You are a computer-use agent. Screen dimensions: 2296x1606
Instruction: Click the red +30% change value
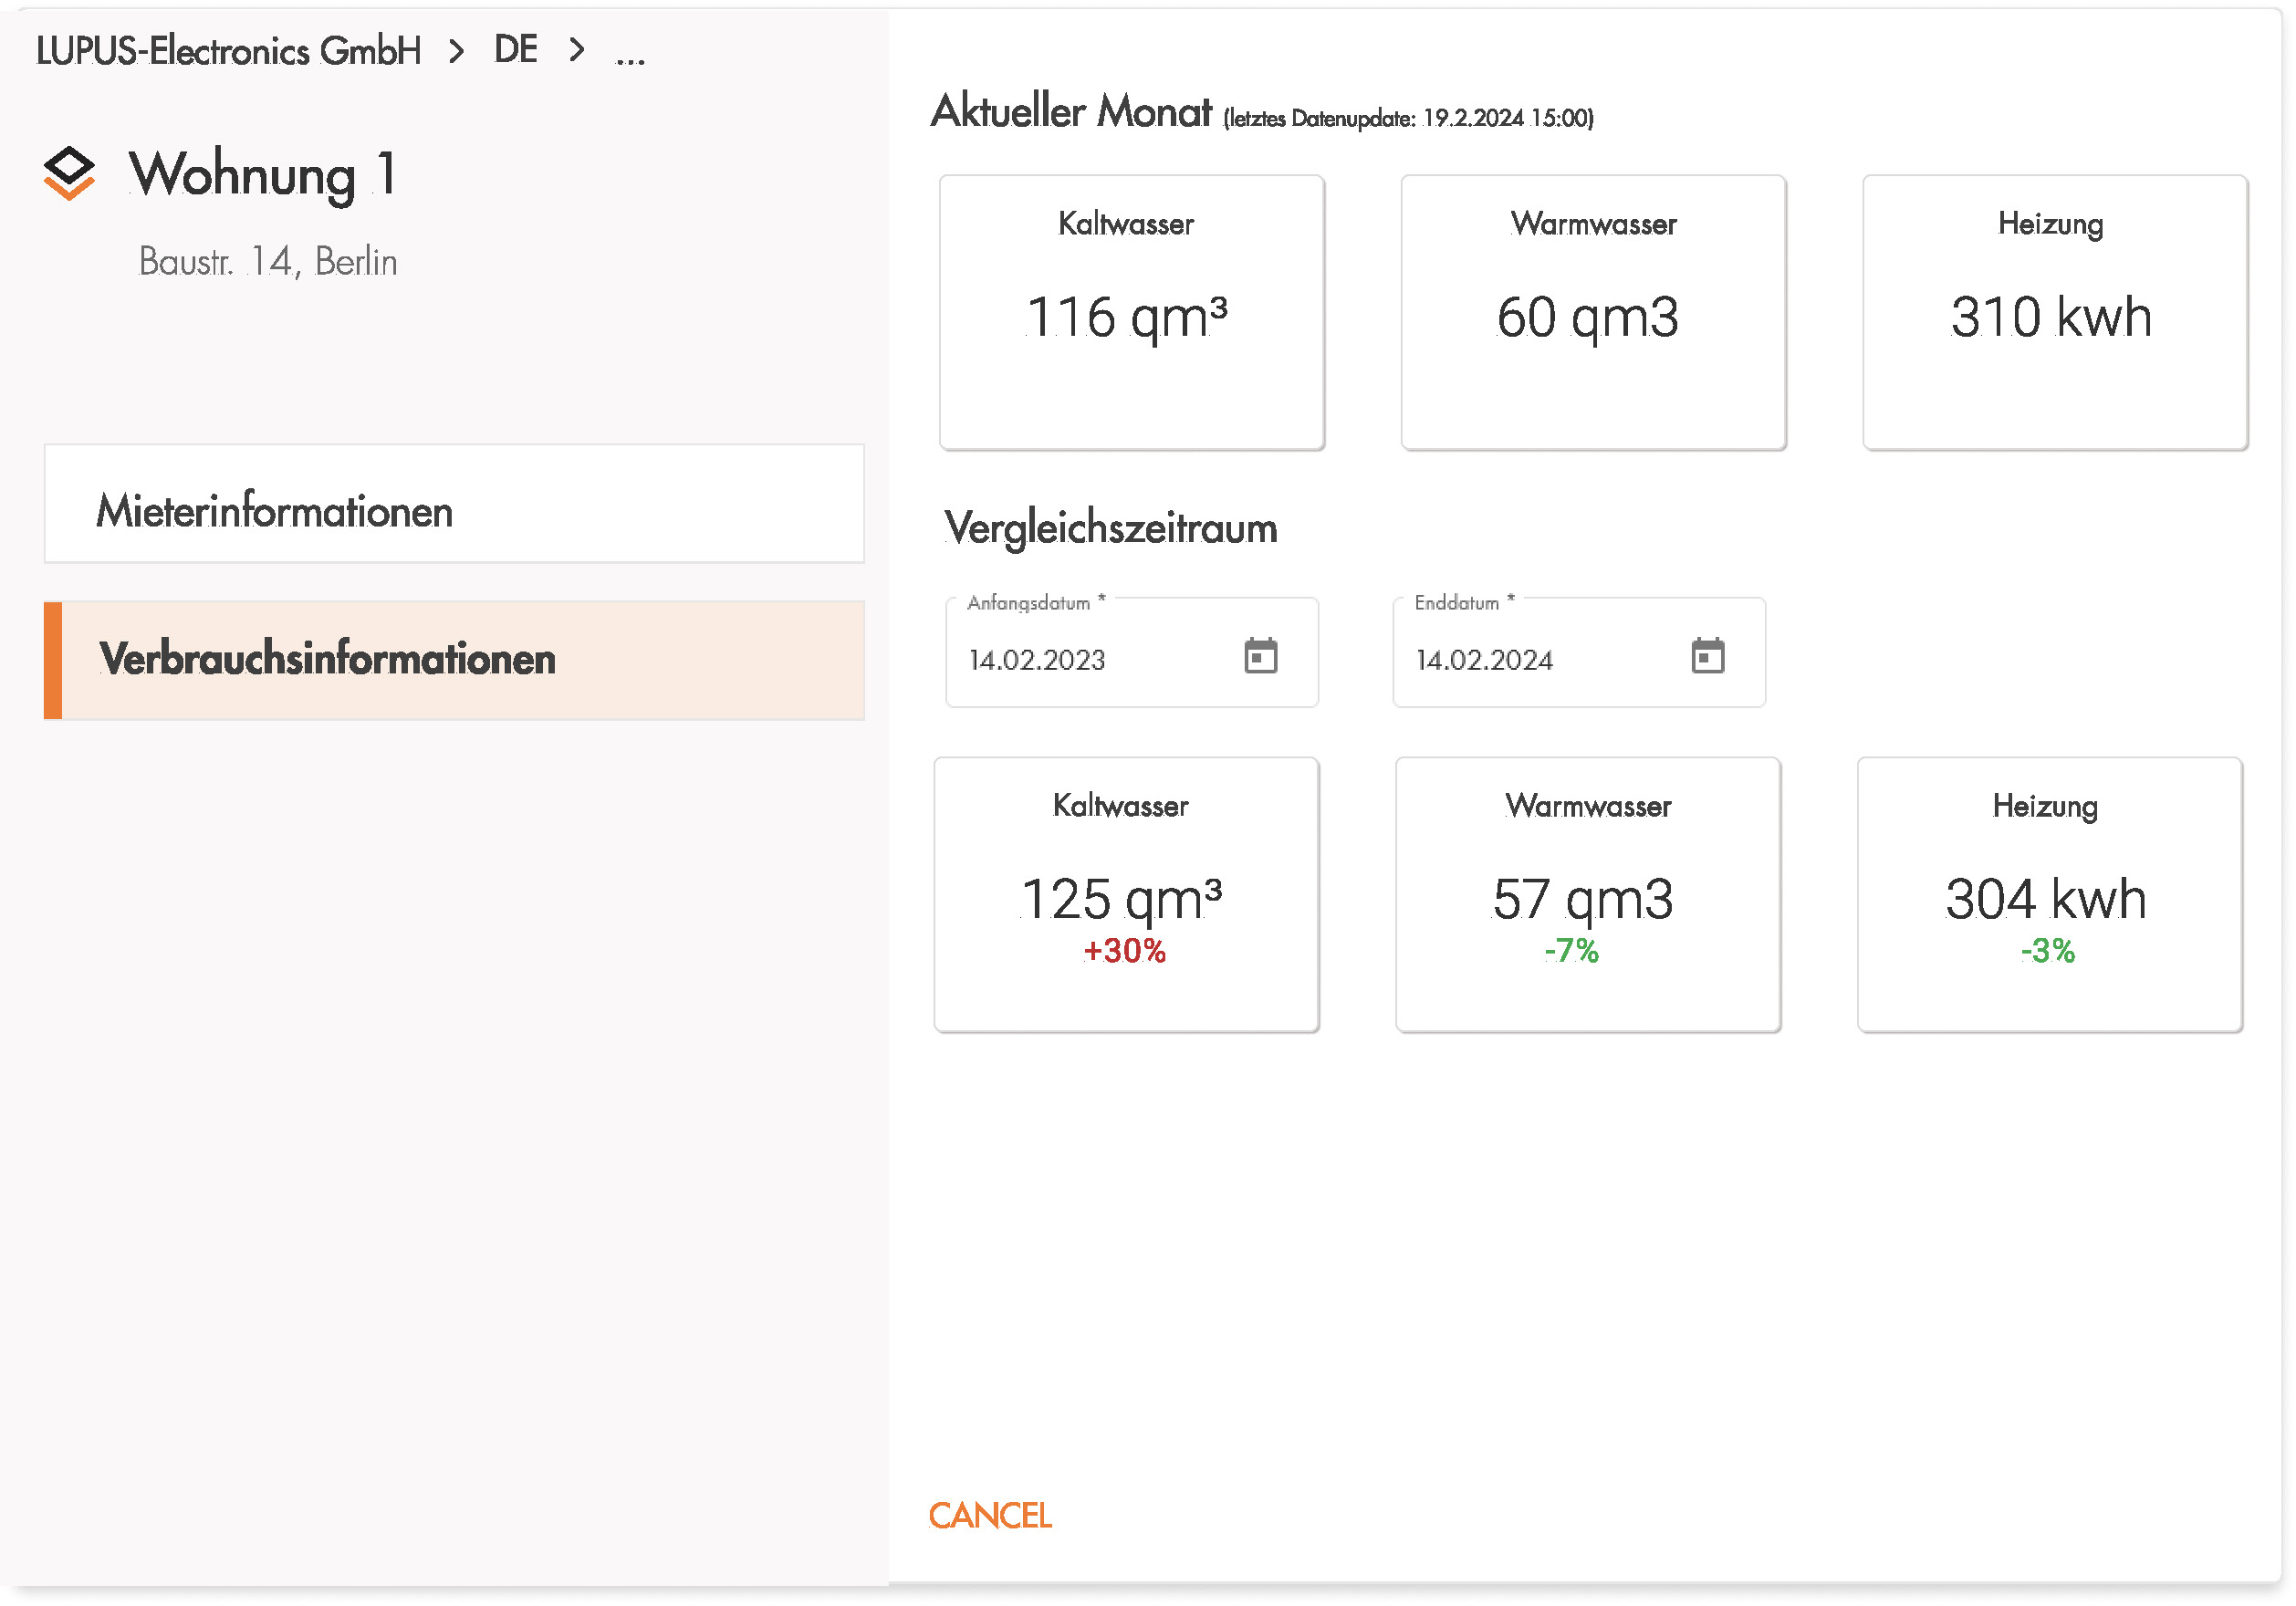tap(1125, 950)
